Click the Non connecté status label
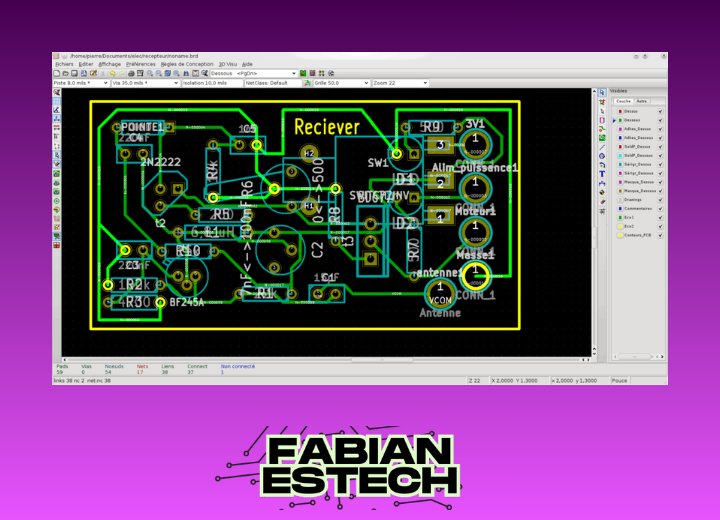 [x=237, y=366]
